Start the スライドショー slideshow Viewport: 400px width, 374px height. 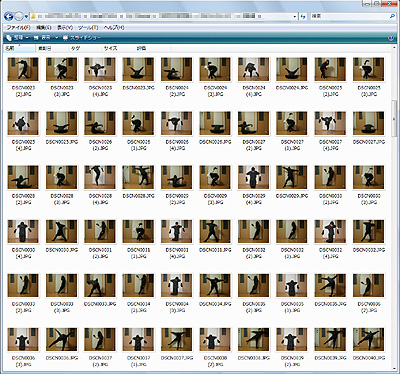[x=82, y=38]
